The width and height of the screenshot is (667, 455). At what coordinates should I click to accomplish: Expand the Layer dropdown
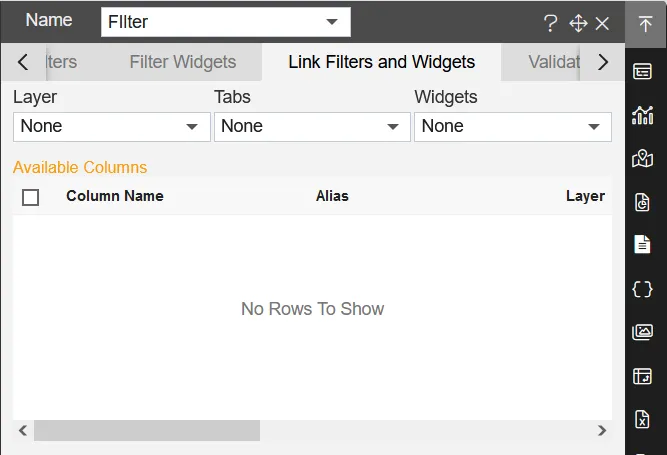pos(111,127)
